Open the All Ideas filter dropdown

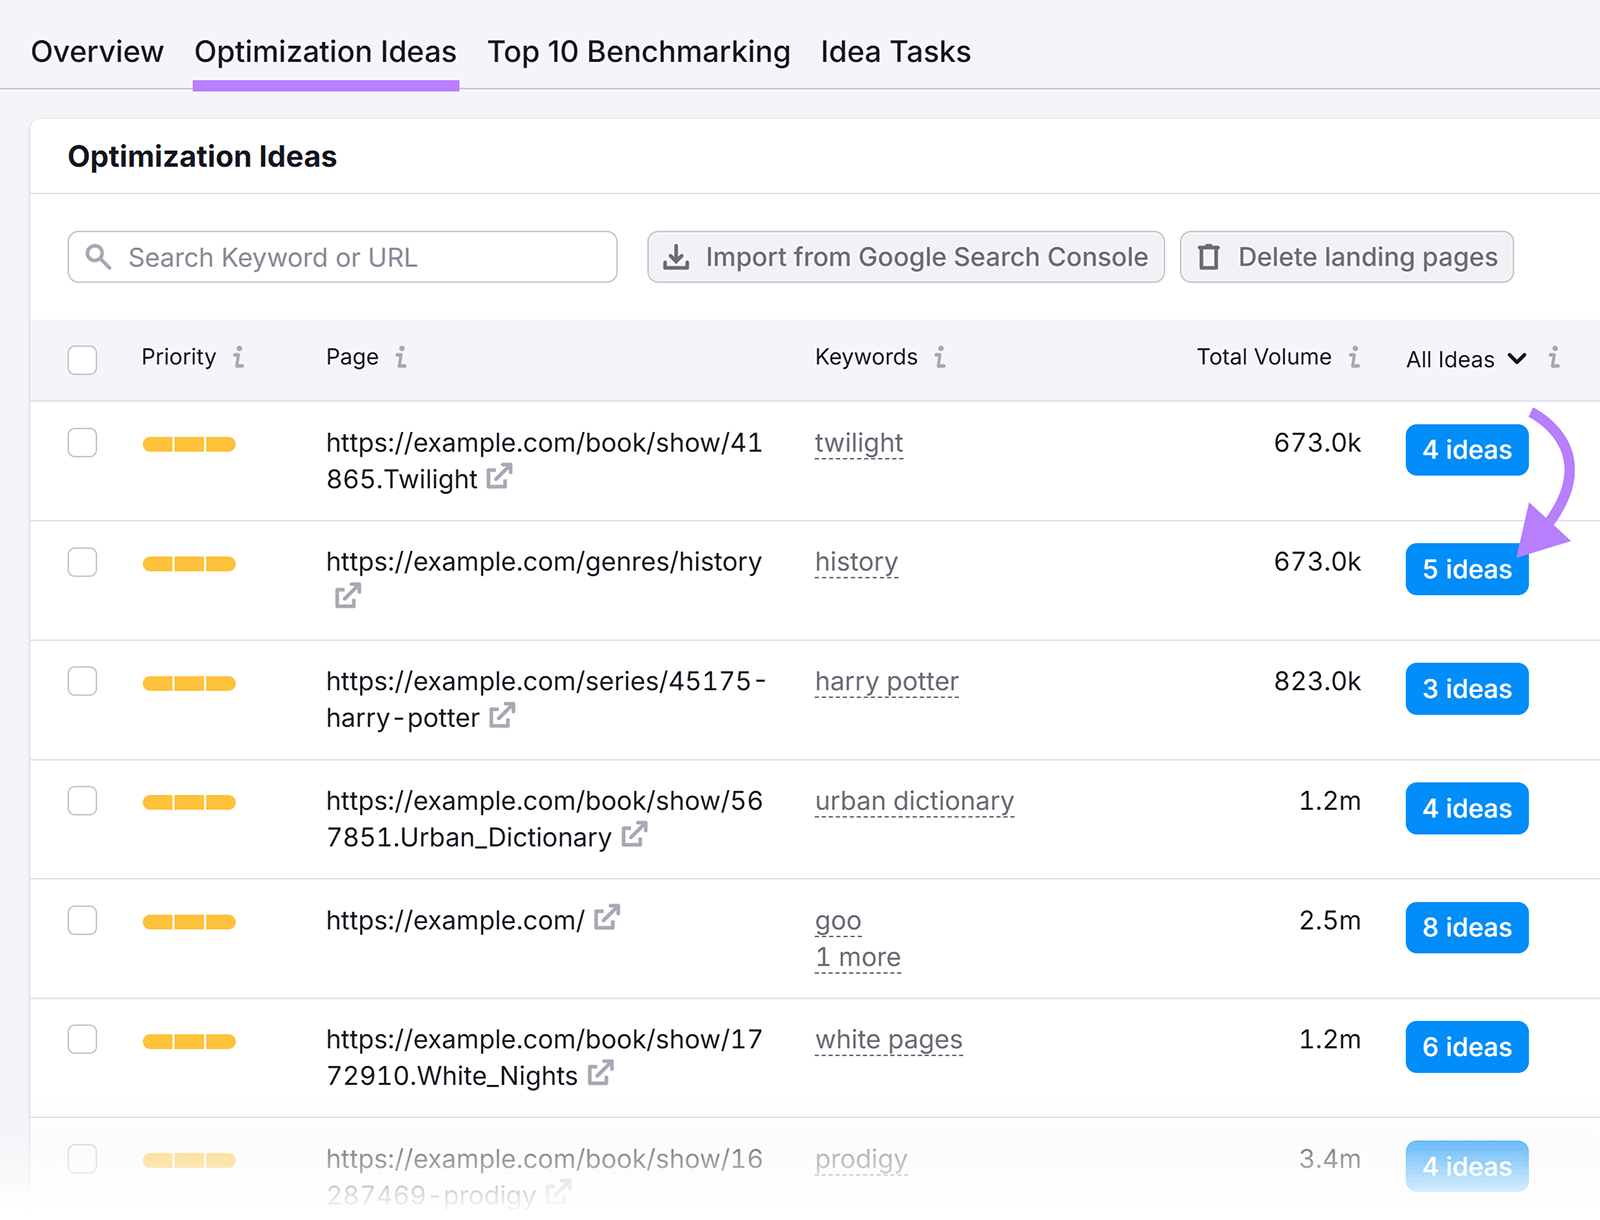(x=1517, y=359)
